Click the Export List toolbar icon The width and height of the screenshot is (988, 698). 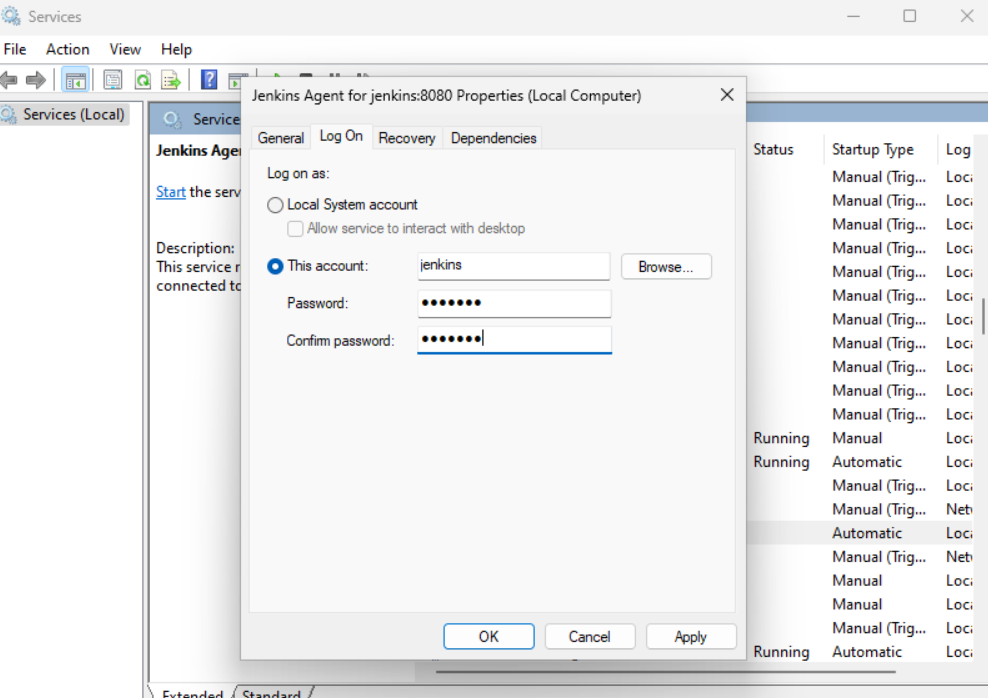coord(171,80)
